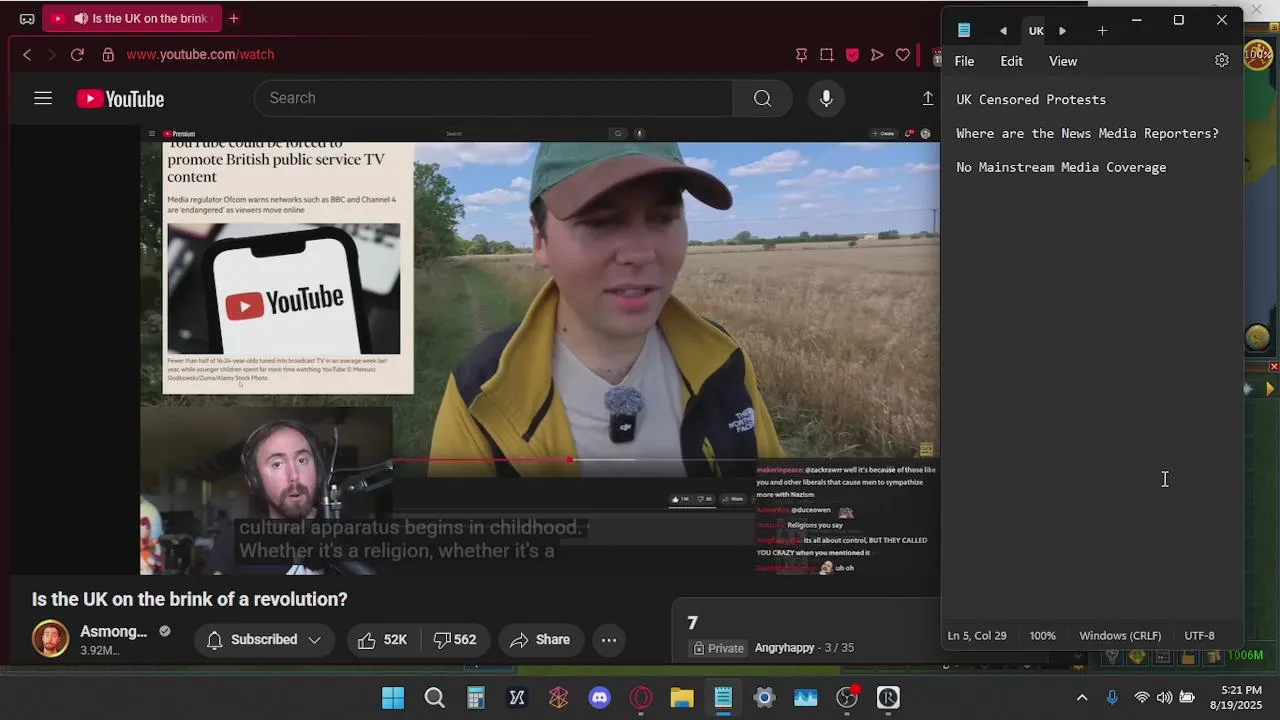Share the video via Share button
This screenshot has width=1280, height=720.
(x=539, y=640)
